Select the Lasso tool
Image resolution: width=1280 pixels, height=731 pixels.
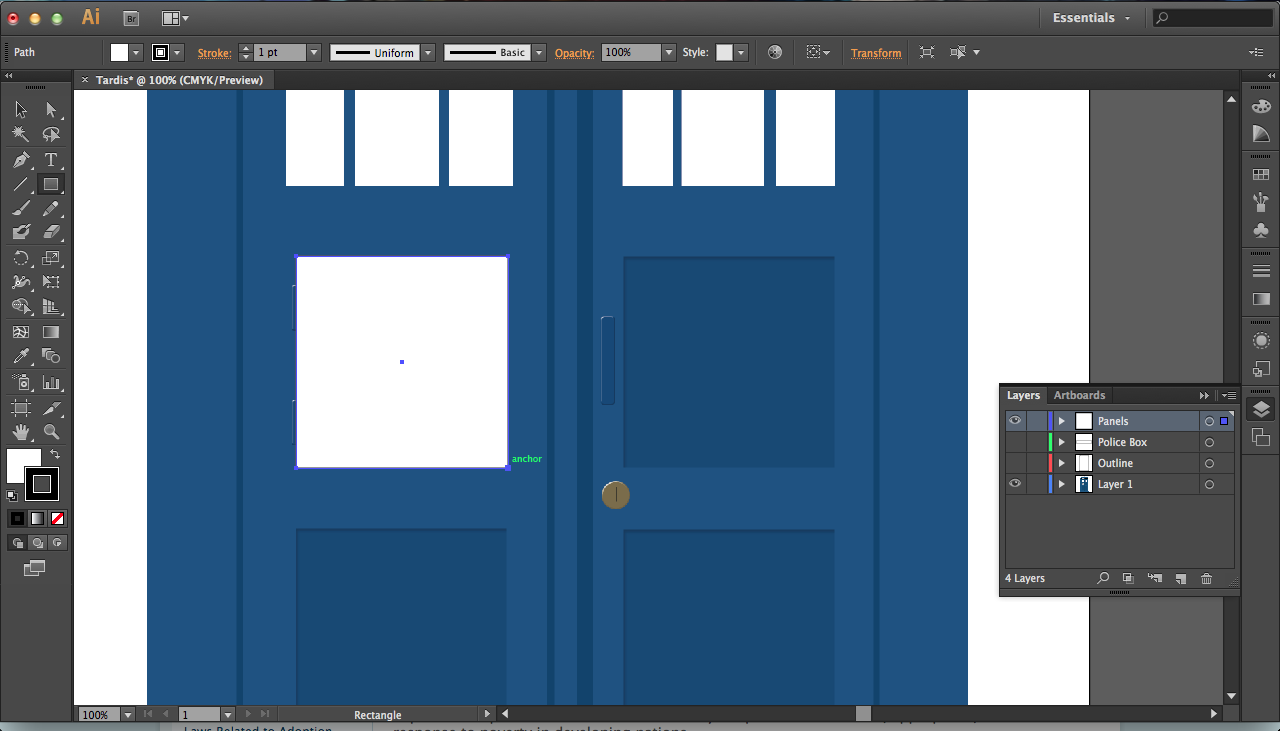click(52, 134)
